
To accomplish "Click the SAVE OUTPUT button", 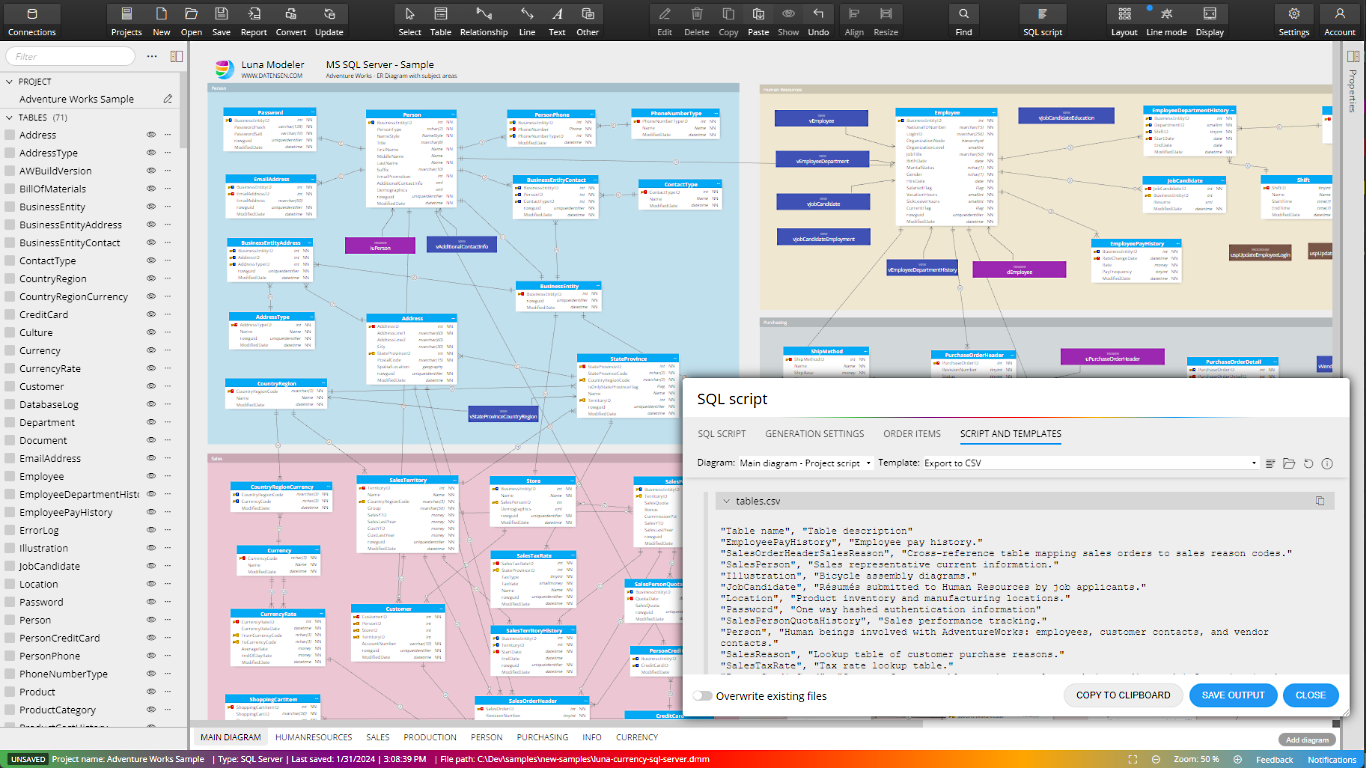I will coord(1232,695).
